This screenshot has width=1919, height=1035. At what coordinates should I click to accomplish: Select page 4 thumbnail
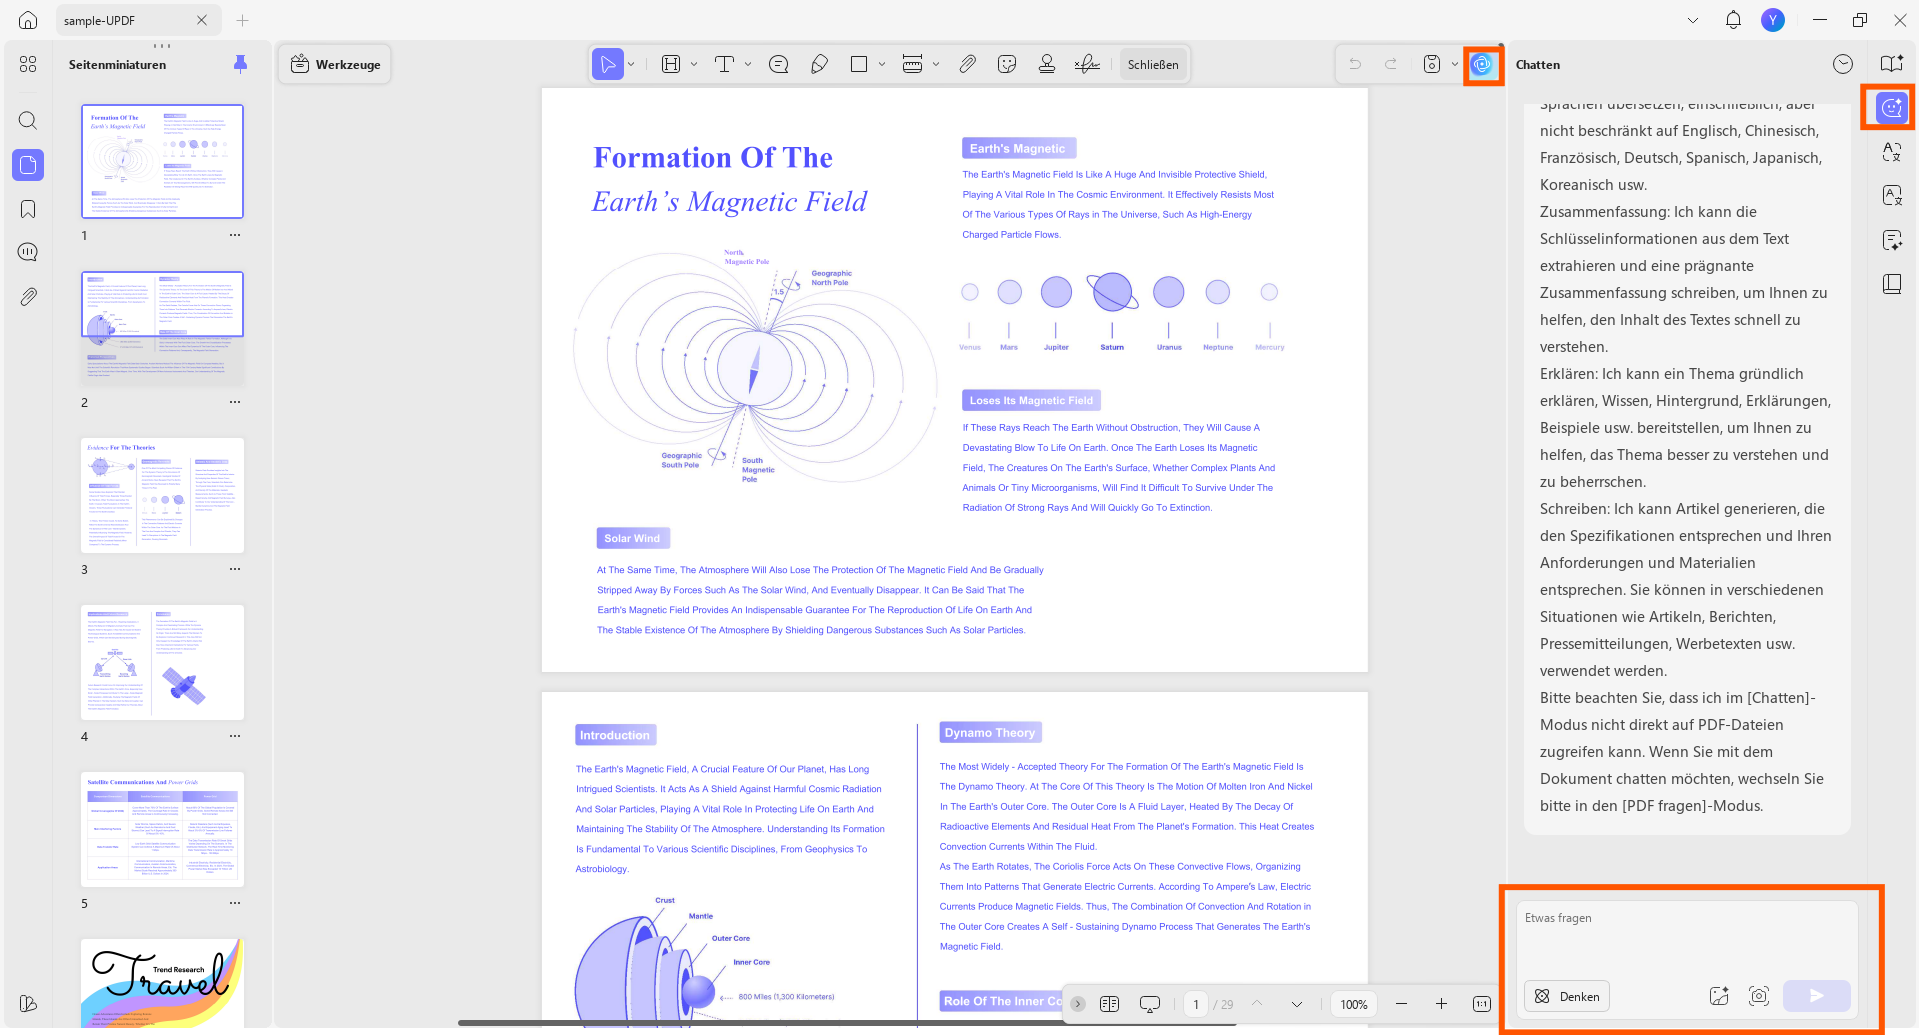click(163, 662)
